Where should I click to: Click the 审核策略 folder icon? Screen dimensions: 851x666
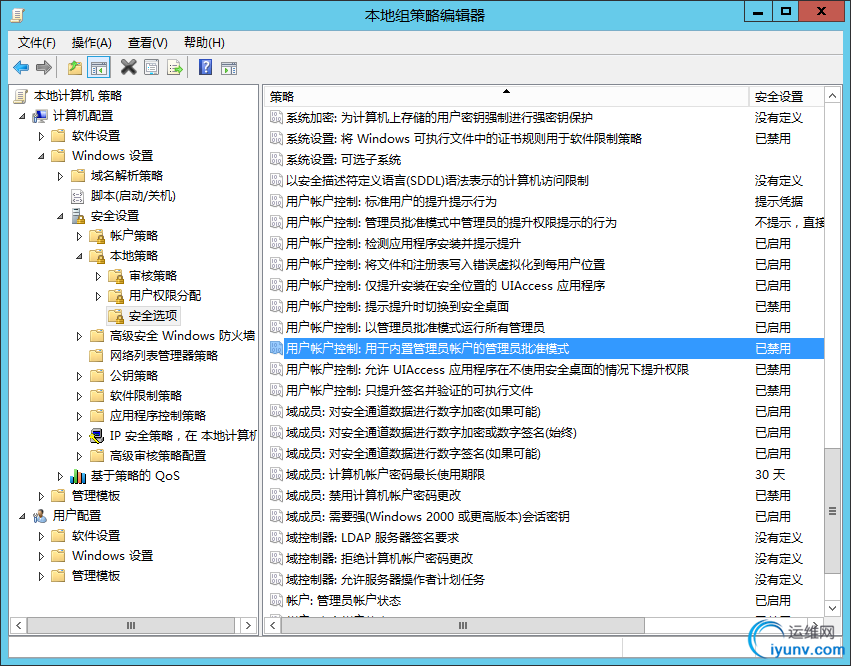116,276
